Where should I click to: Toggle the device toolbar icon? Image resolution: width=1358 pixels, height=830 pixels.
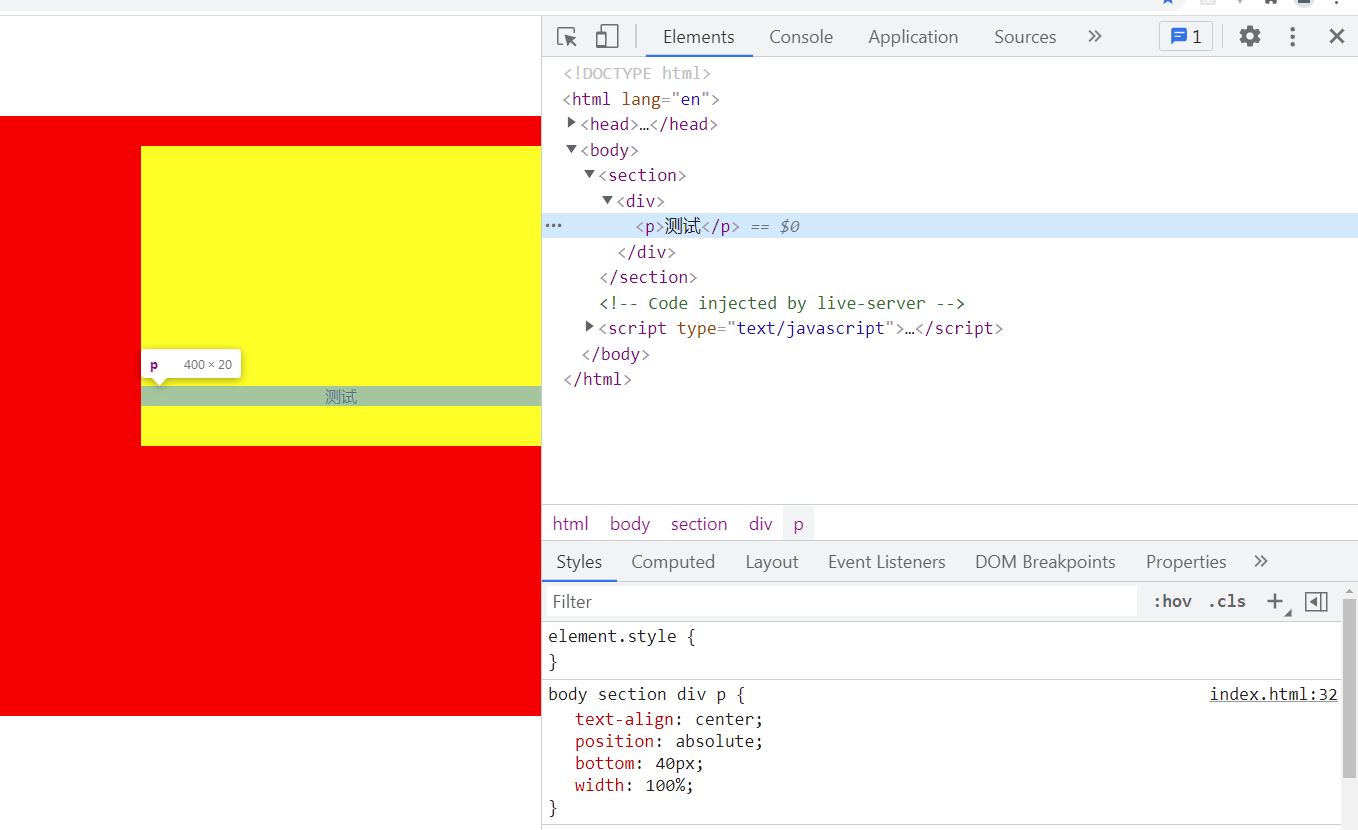(606, 37)
